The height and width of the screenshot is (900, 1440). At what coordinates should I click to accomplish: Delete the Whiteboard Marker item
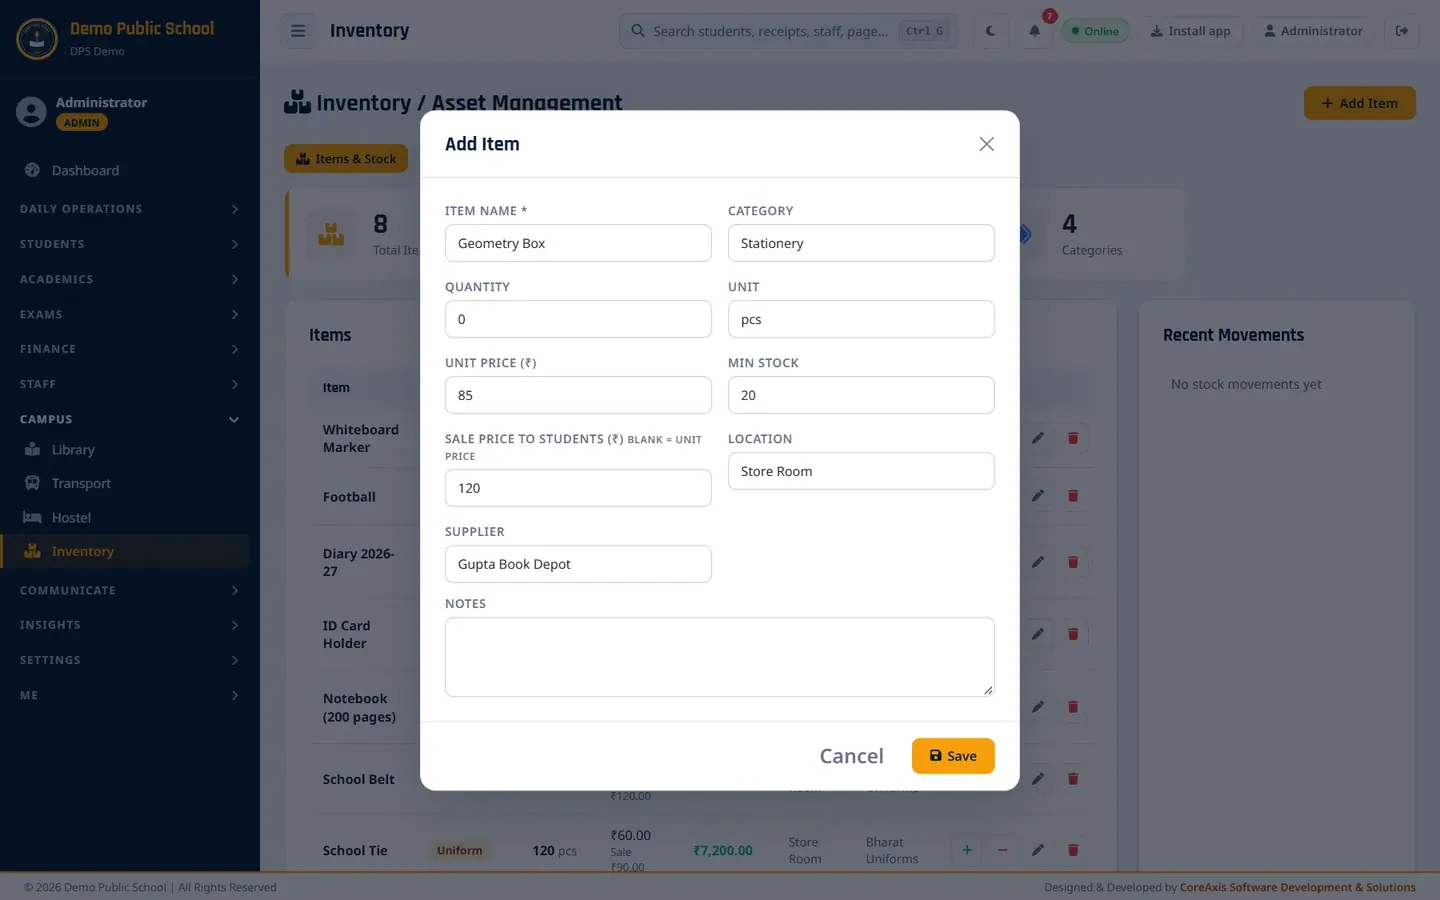point(1073,438)
